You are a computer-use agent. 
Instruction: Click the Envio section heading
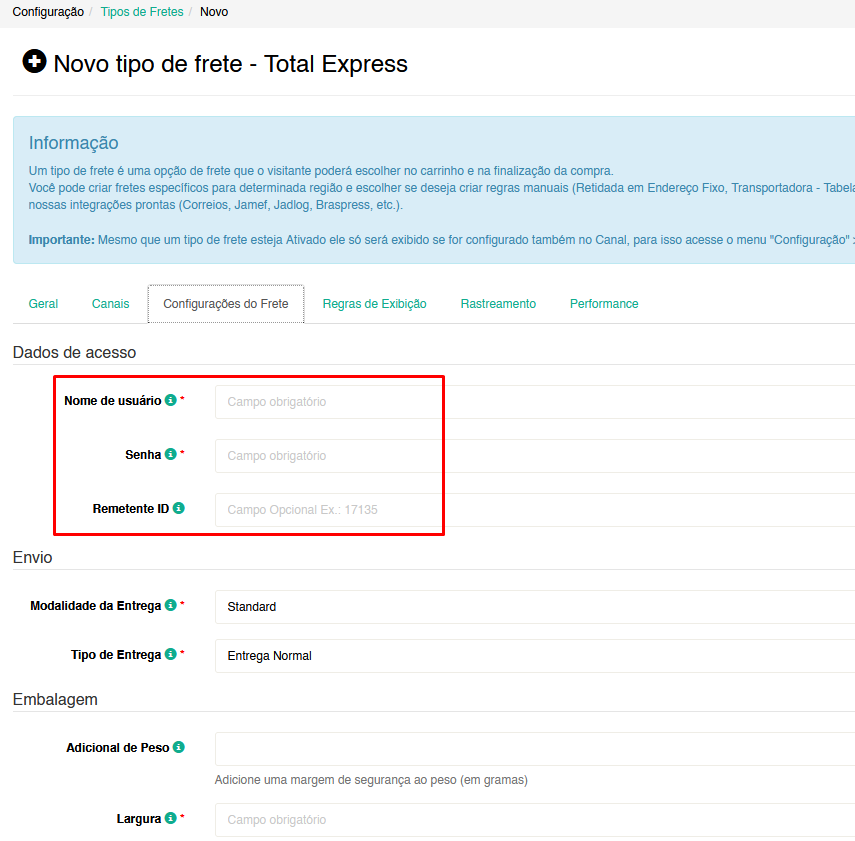click(32, 557)
